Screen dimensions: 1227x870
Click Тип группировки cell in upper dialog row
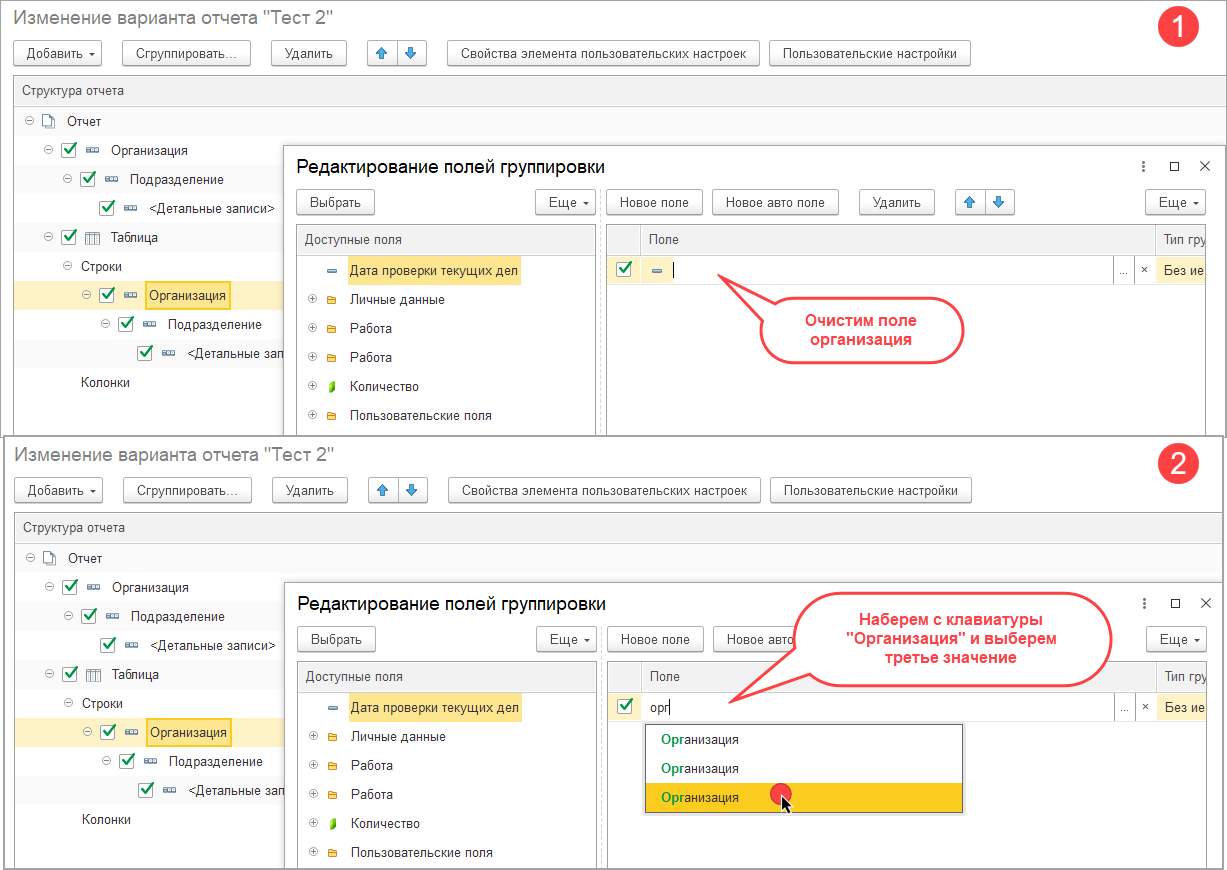[1180, 270]
